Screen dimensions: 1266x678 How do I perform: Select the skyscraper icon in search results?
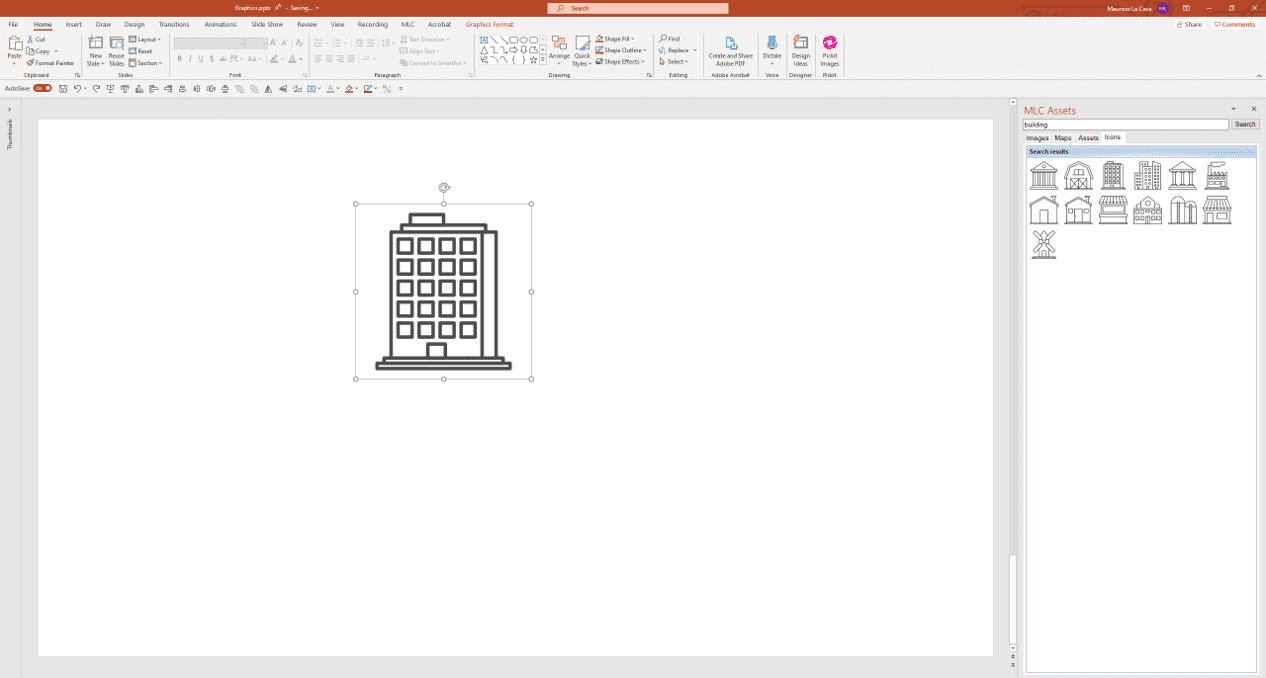tap(1113, 174)
